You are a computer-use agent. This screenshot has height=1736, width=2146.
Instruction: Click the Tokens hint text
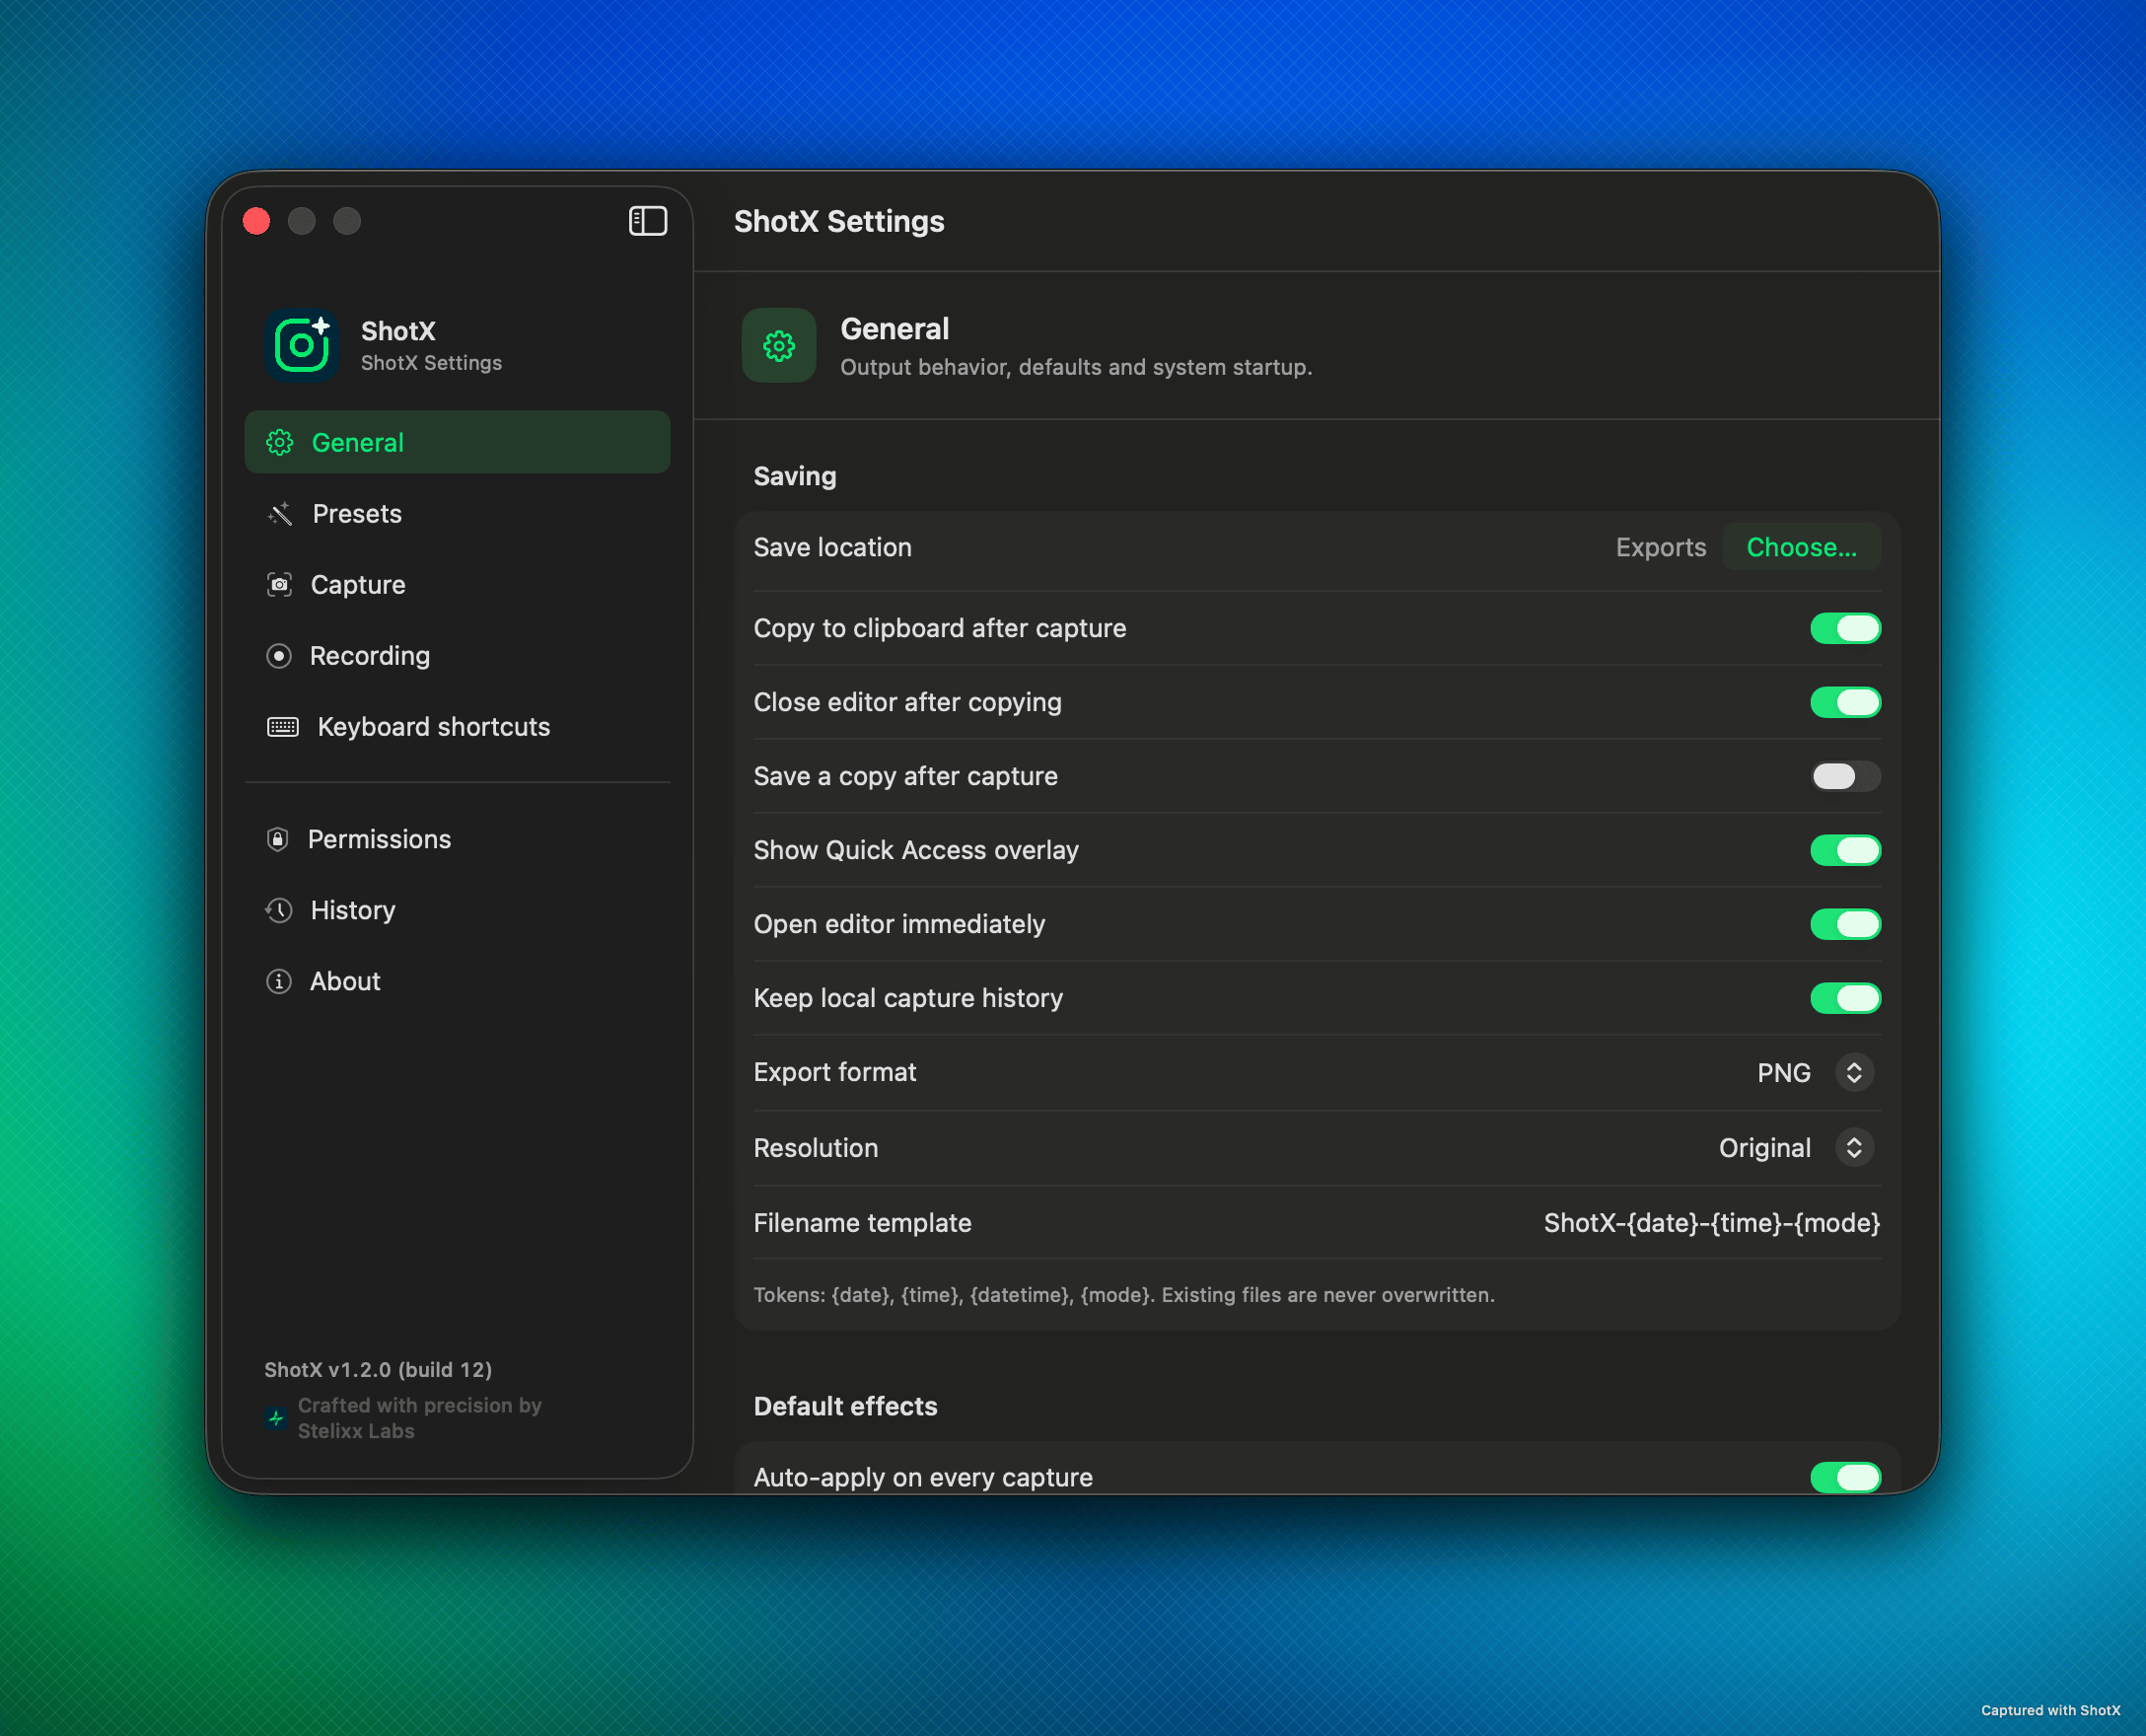click(1124, 1295)
